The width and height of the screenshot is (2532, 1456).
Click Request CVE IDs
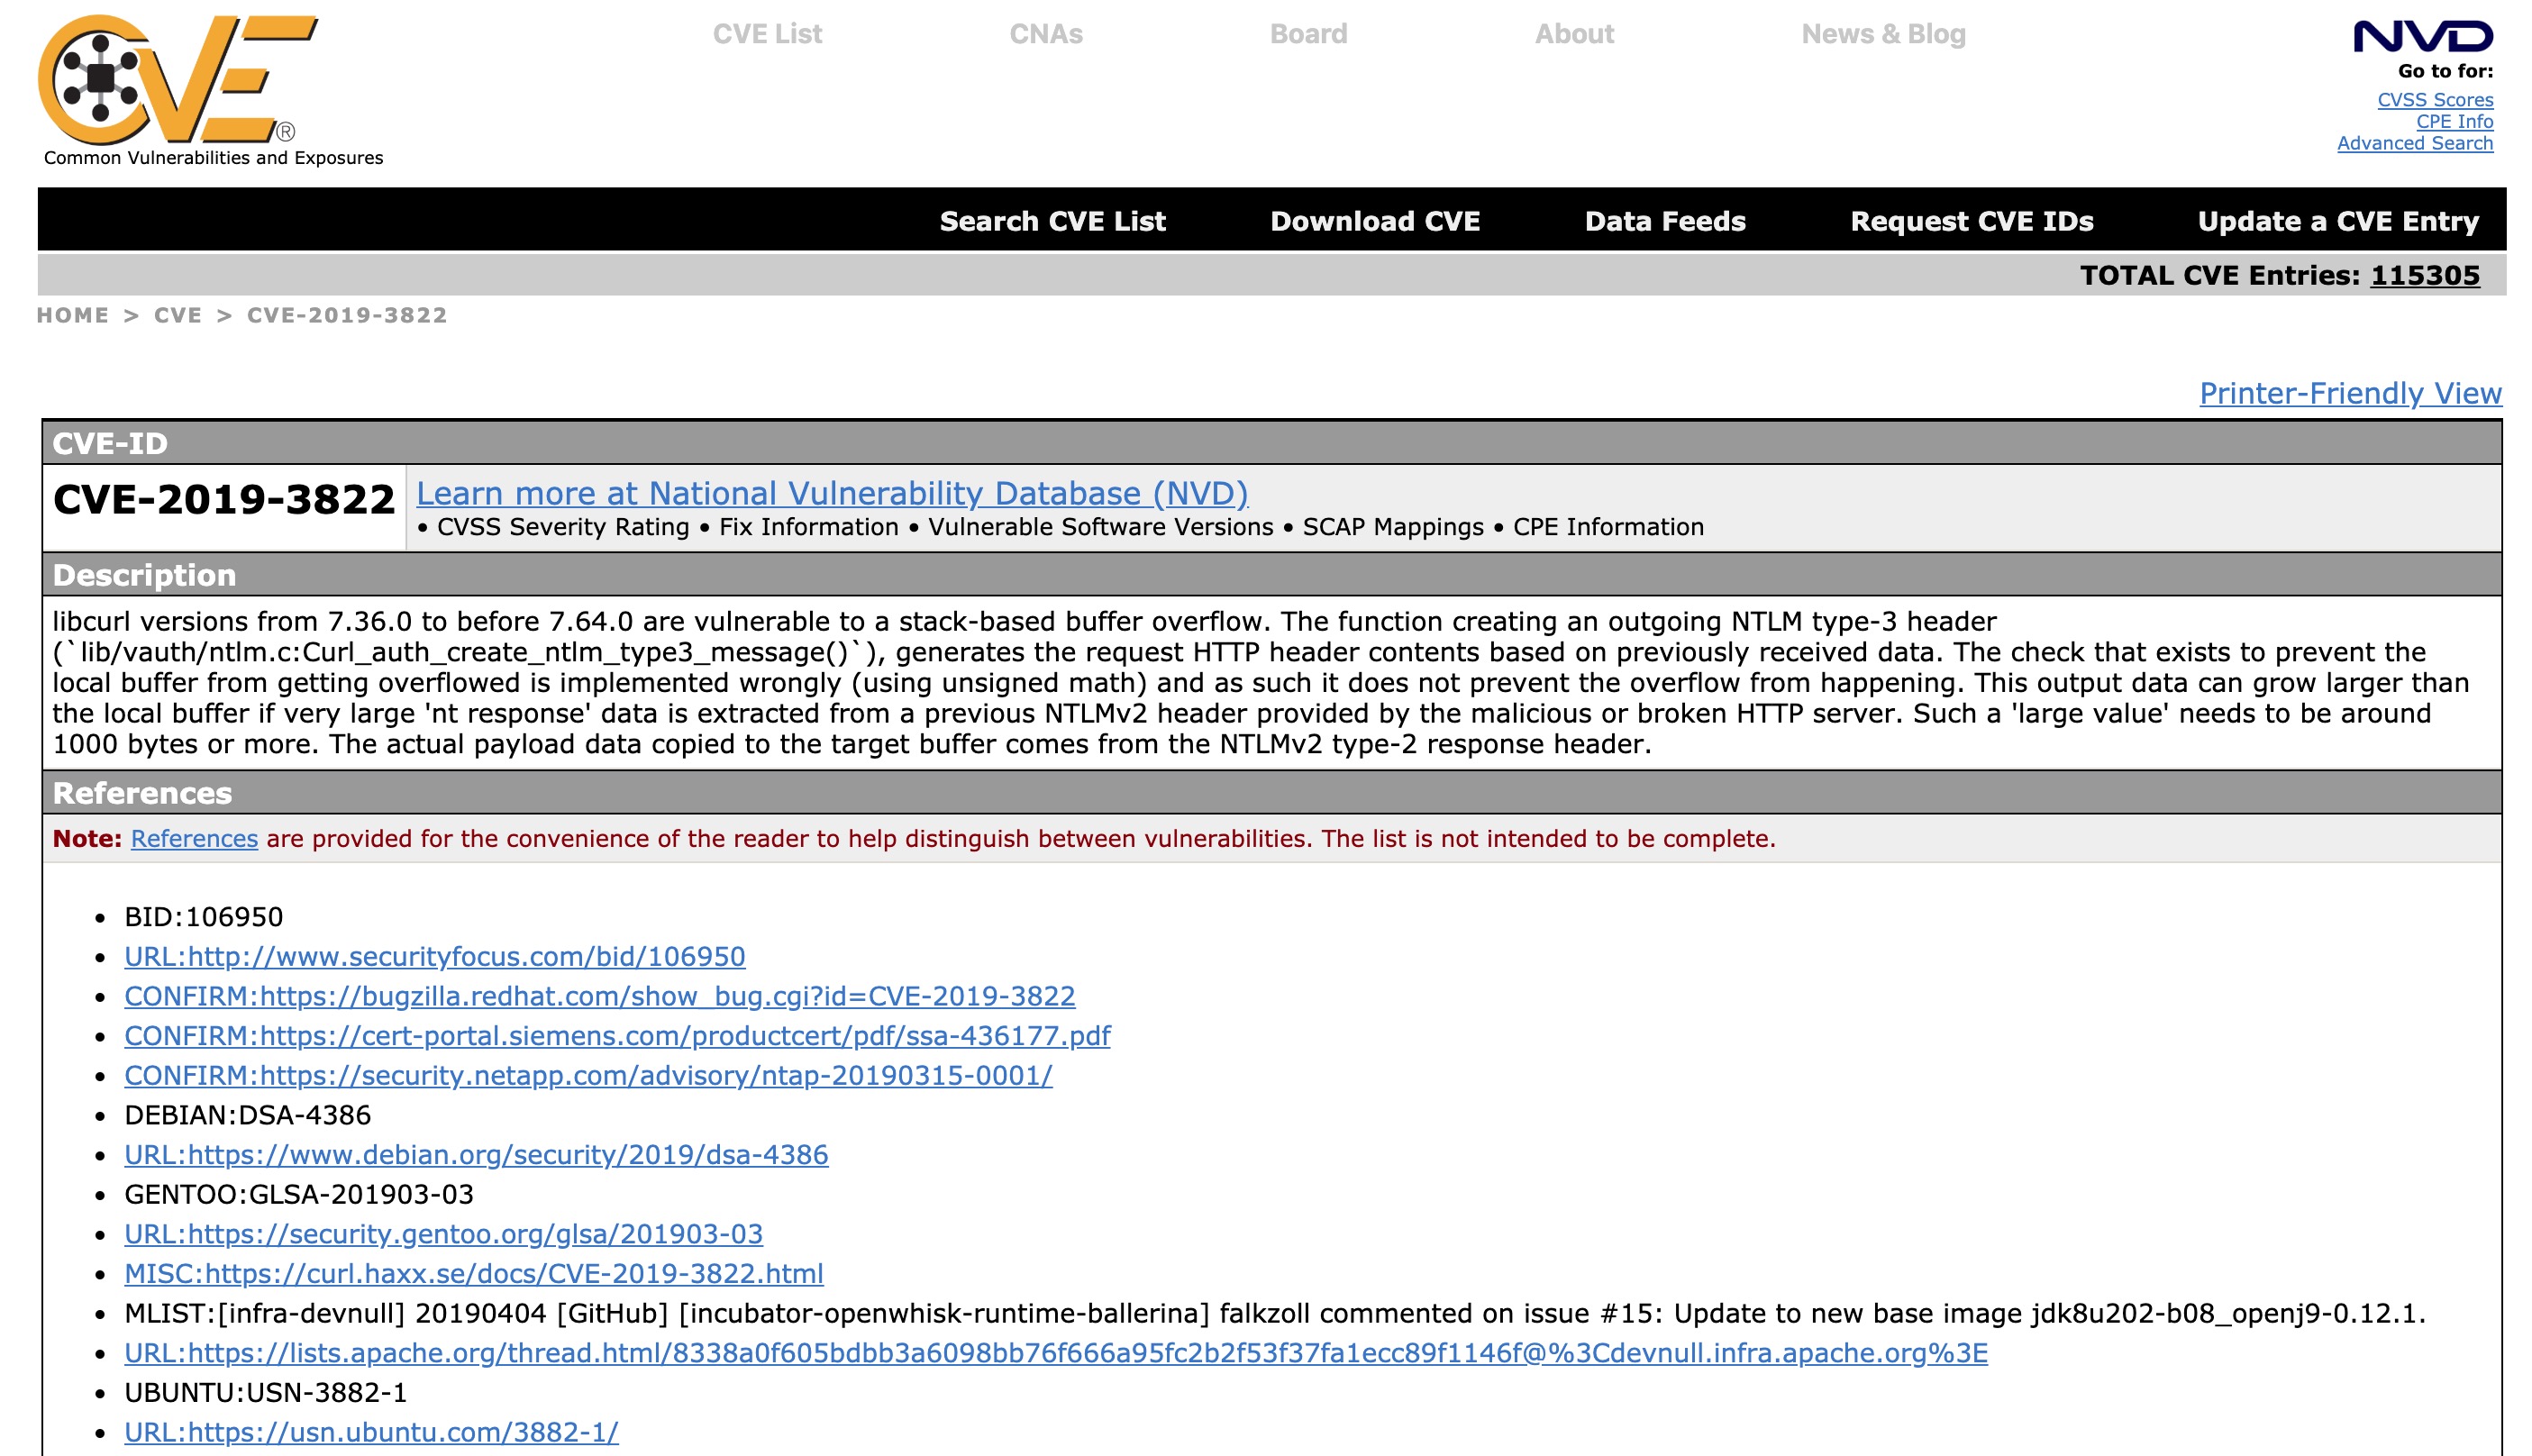click(1971, 221)
